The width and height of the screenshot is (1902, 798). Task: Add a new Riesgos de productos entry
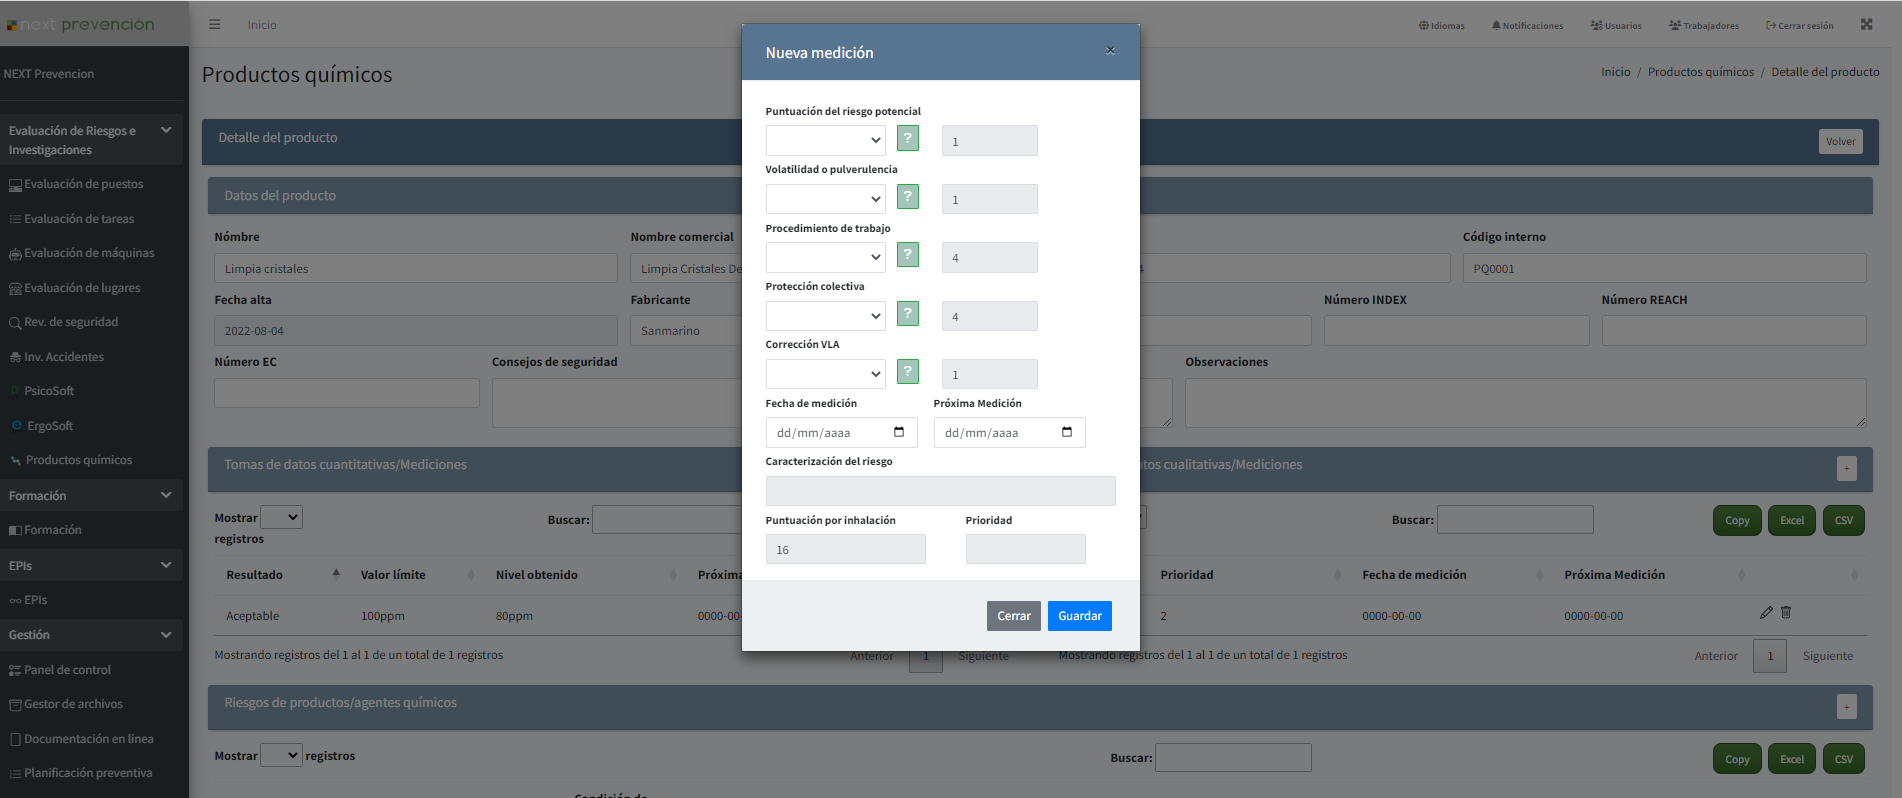(1847, 706)
